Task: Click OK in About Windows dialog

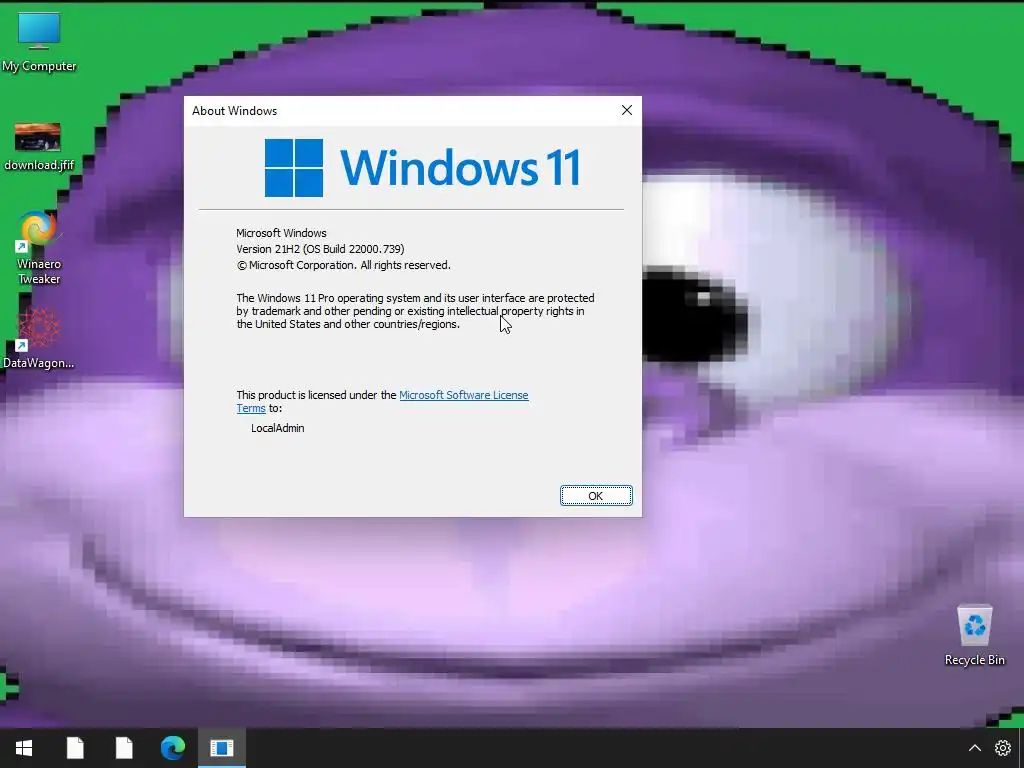Action: click(x=596, y=496)
